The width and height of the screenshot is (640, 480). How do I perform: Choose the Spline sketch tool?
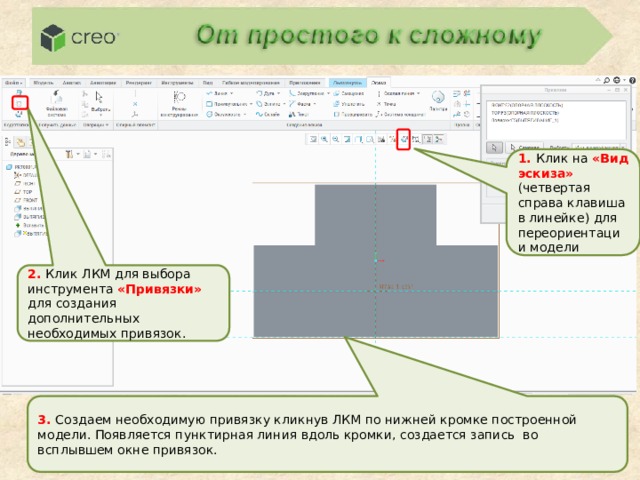pos(268,115)
